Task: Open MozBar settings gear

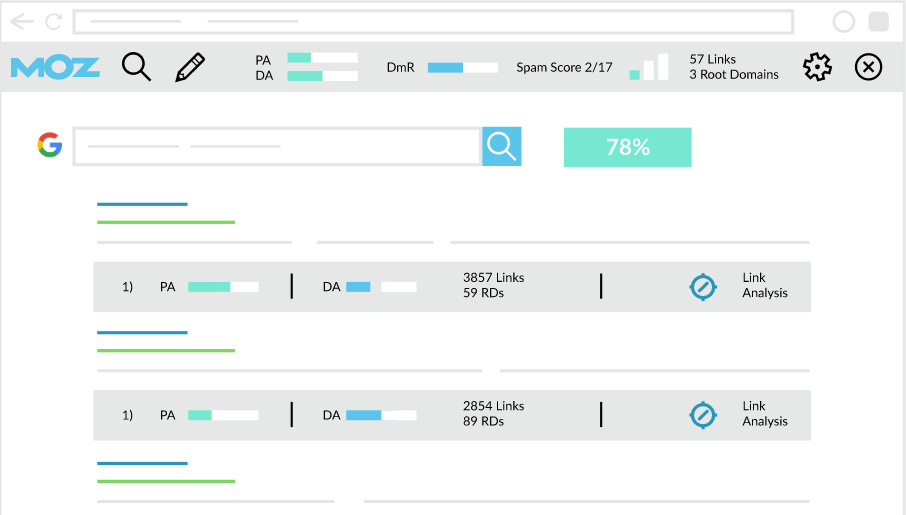Action: click(817, 67)
